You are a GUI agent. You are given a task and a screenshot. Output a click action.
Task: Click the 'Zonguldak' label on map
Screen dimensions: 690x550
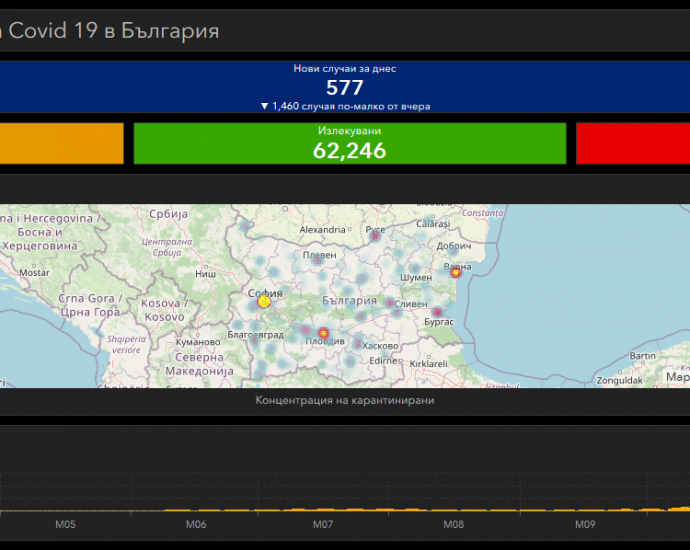(x=620, y=380)
